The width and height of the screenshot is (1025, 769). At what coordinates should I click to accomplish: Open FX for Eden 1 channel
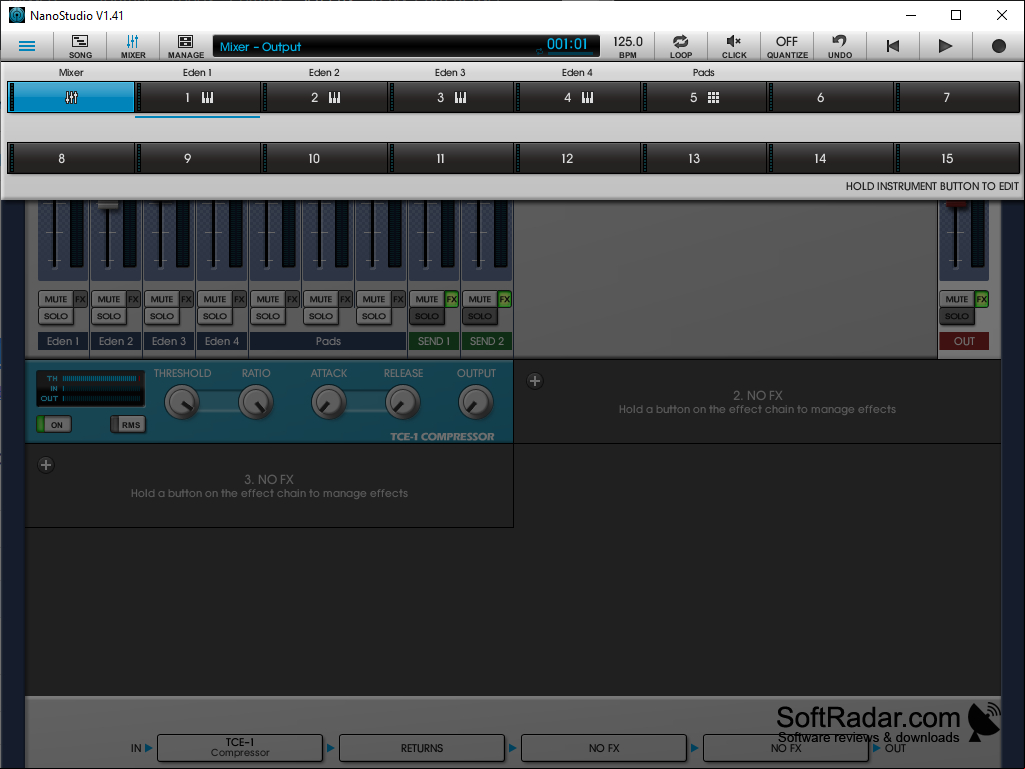point(80,299)
